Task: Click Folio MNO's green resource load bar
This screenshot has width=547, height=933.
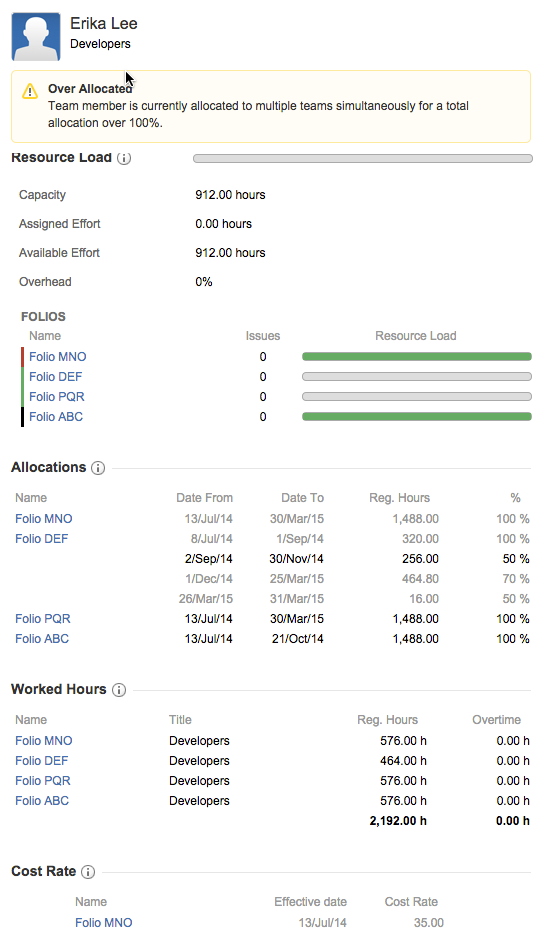Action: [x=417, y=357]
